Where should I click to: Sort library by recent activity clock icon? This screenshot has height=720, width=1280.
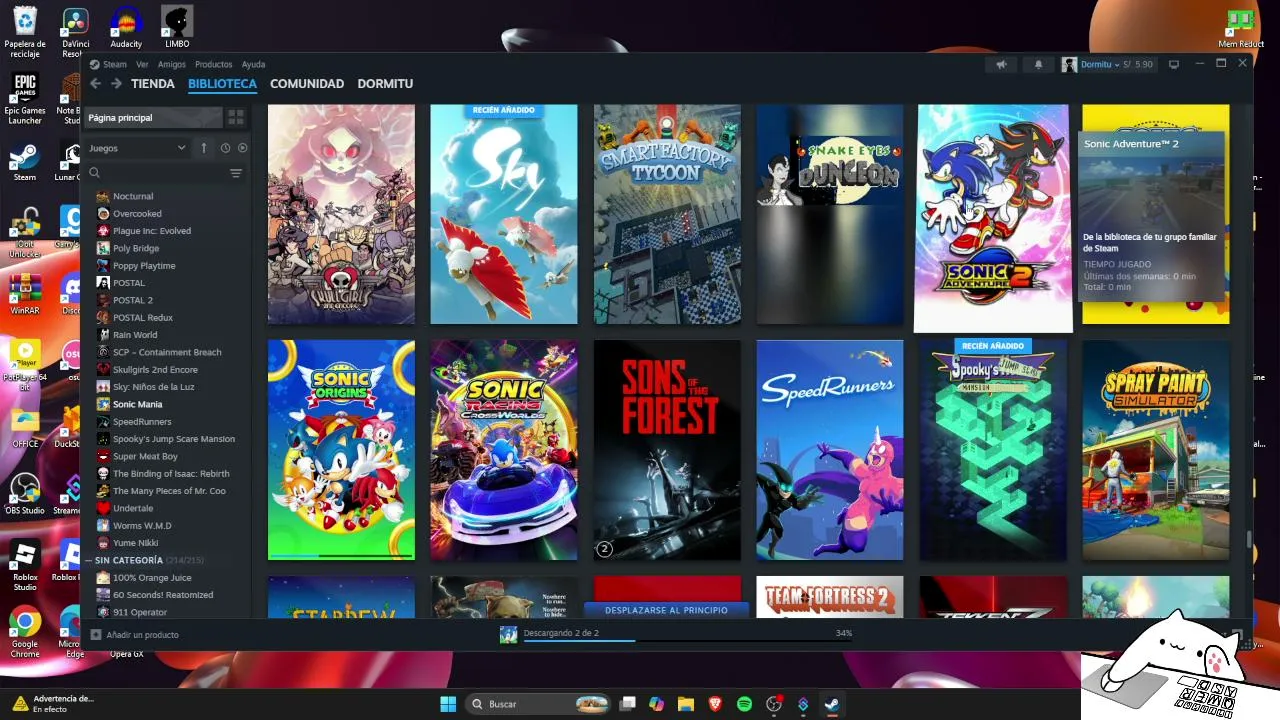click(x=225, y=148)
